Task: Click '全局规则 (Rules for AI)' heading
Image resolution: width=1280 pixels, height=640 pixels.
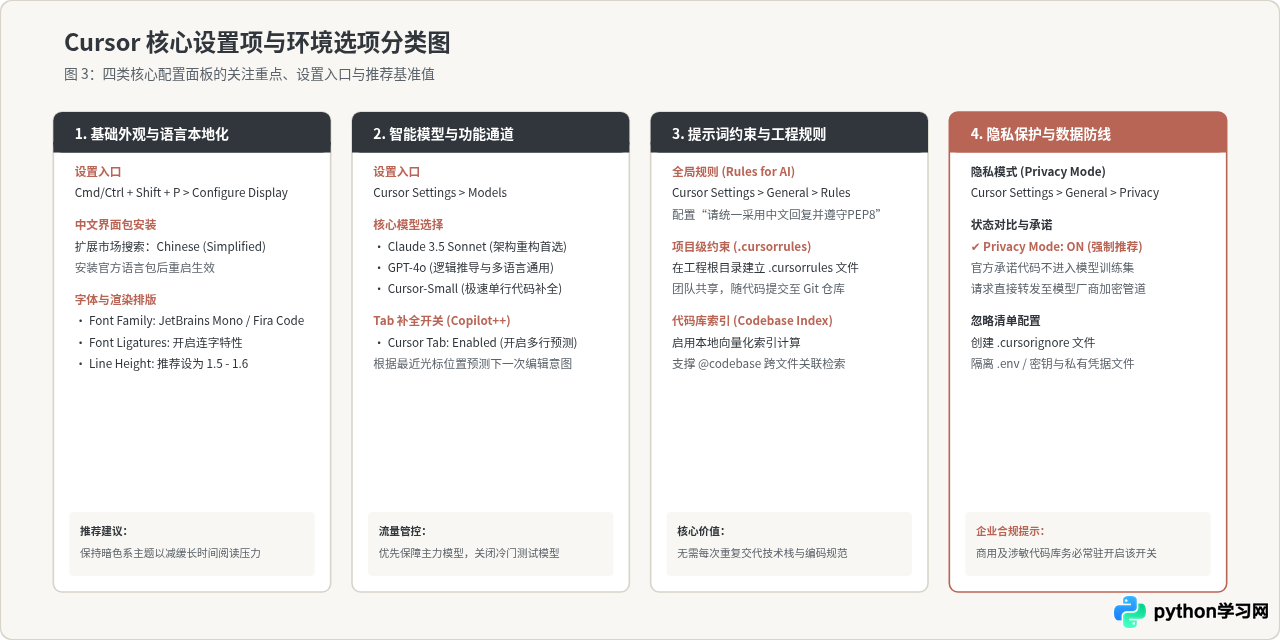Action: (x=733, y=172)
